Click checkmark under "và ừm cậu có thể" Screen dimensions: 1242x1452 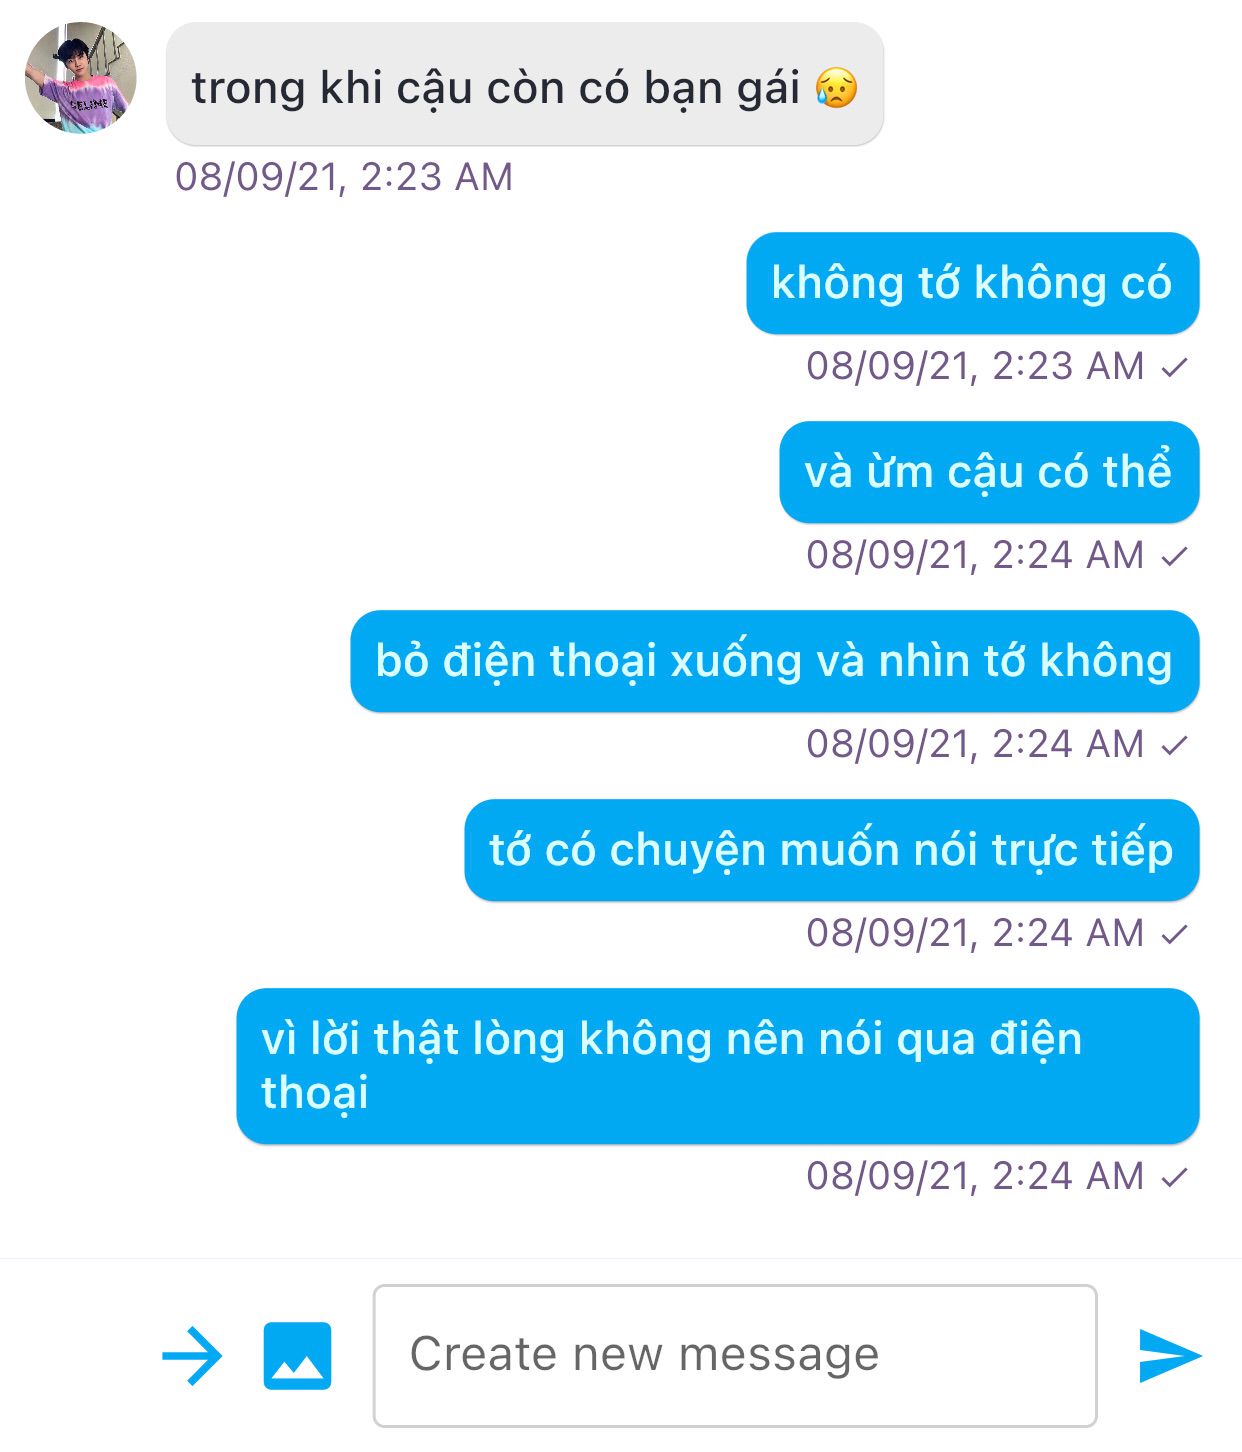pos(1174,557)
